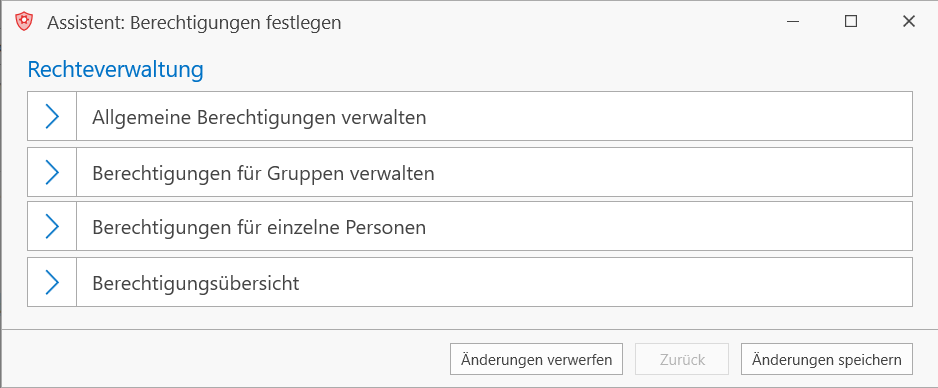This screenshot has width=938, height=388.
Task: Click the Rechteverwaltung heading
Action: point(115,70)
